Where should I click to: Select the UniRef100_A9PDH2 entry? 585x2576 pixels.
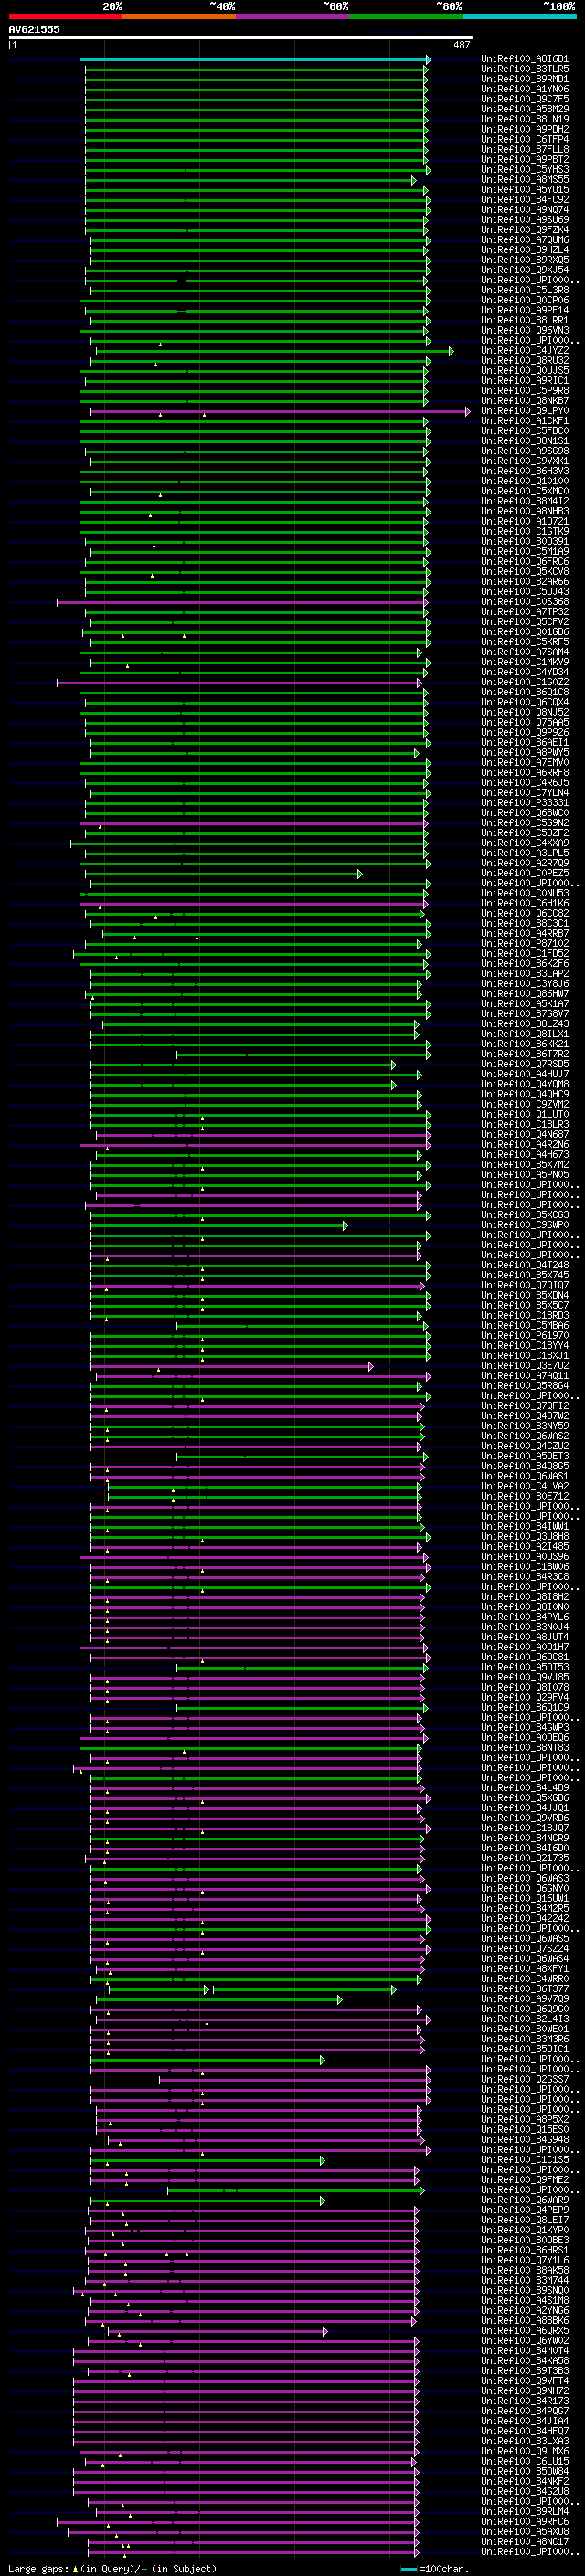(x=525, y=129)
